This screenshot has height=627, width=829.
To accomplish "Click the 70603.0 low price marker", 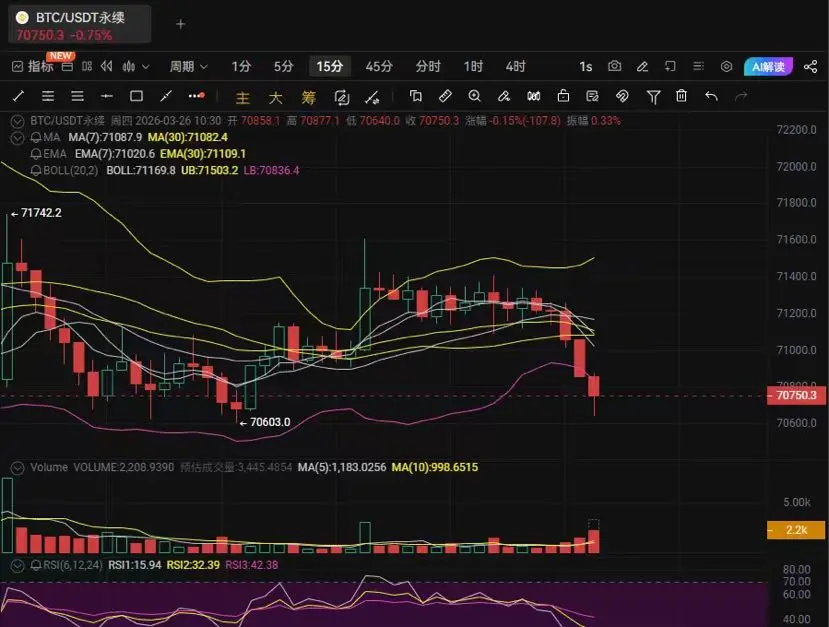I will tap(265, 422).
